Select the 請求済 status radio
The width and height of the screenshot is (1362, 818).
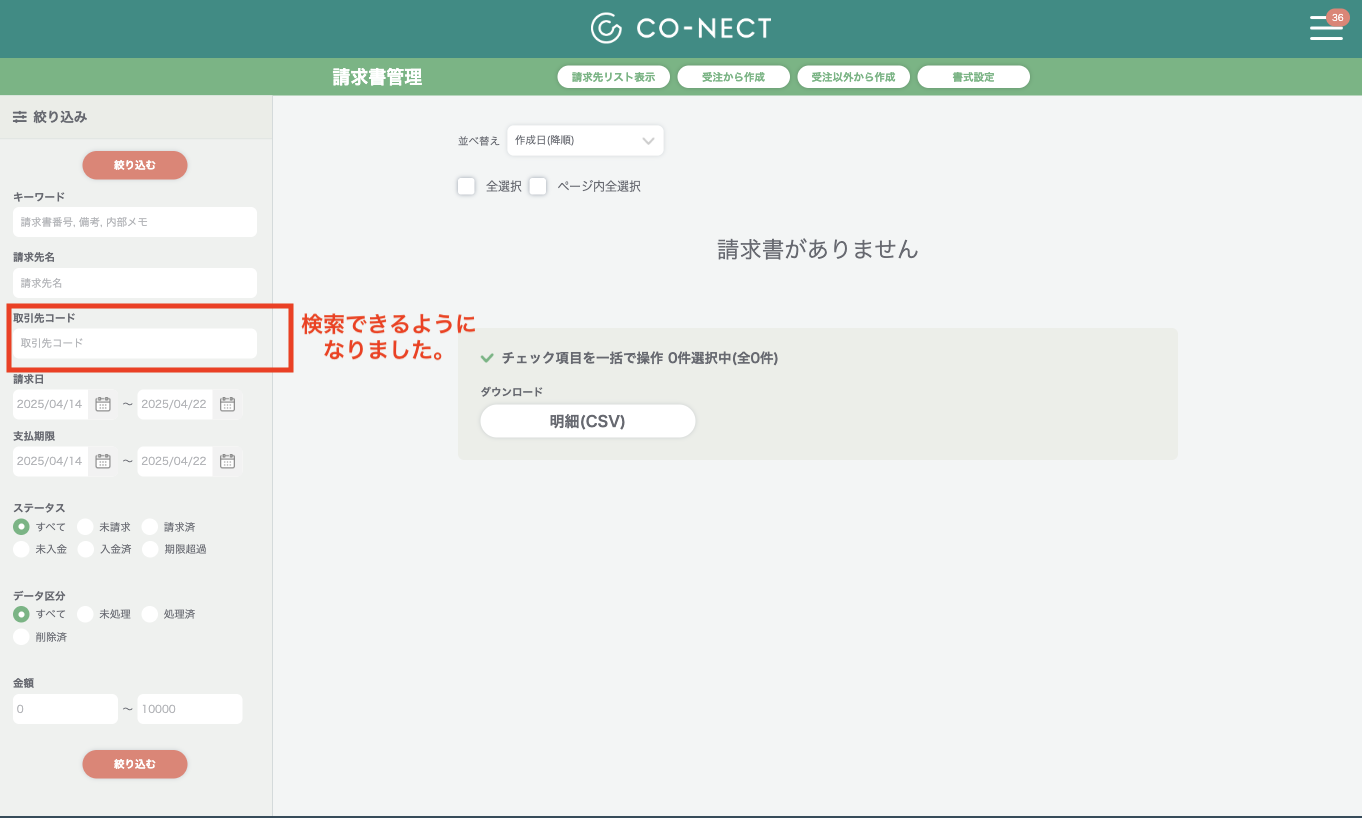[149, 526]
